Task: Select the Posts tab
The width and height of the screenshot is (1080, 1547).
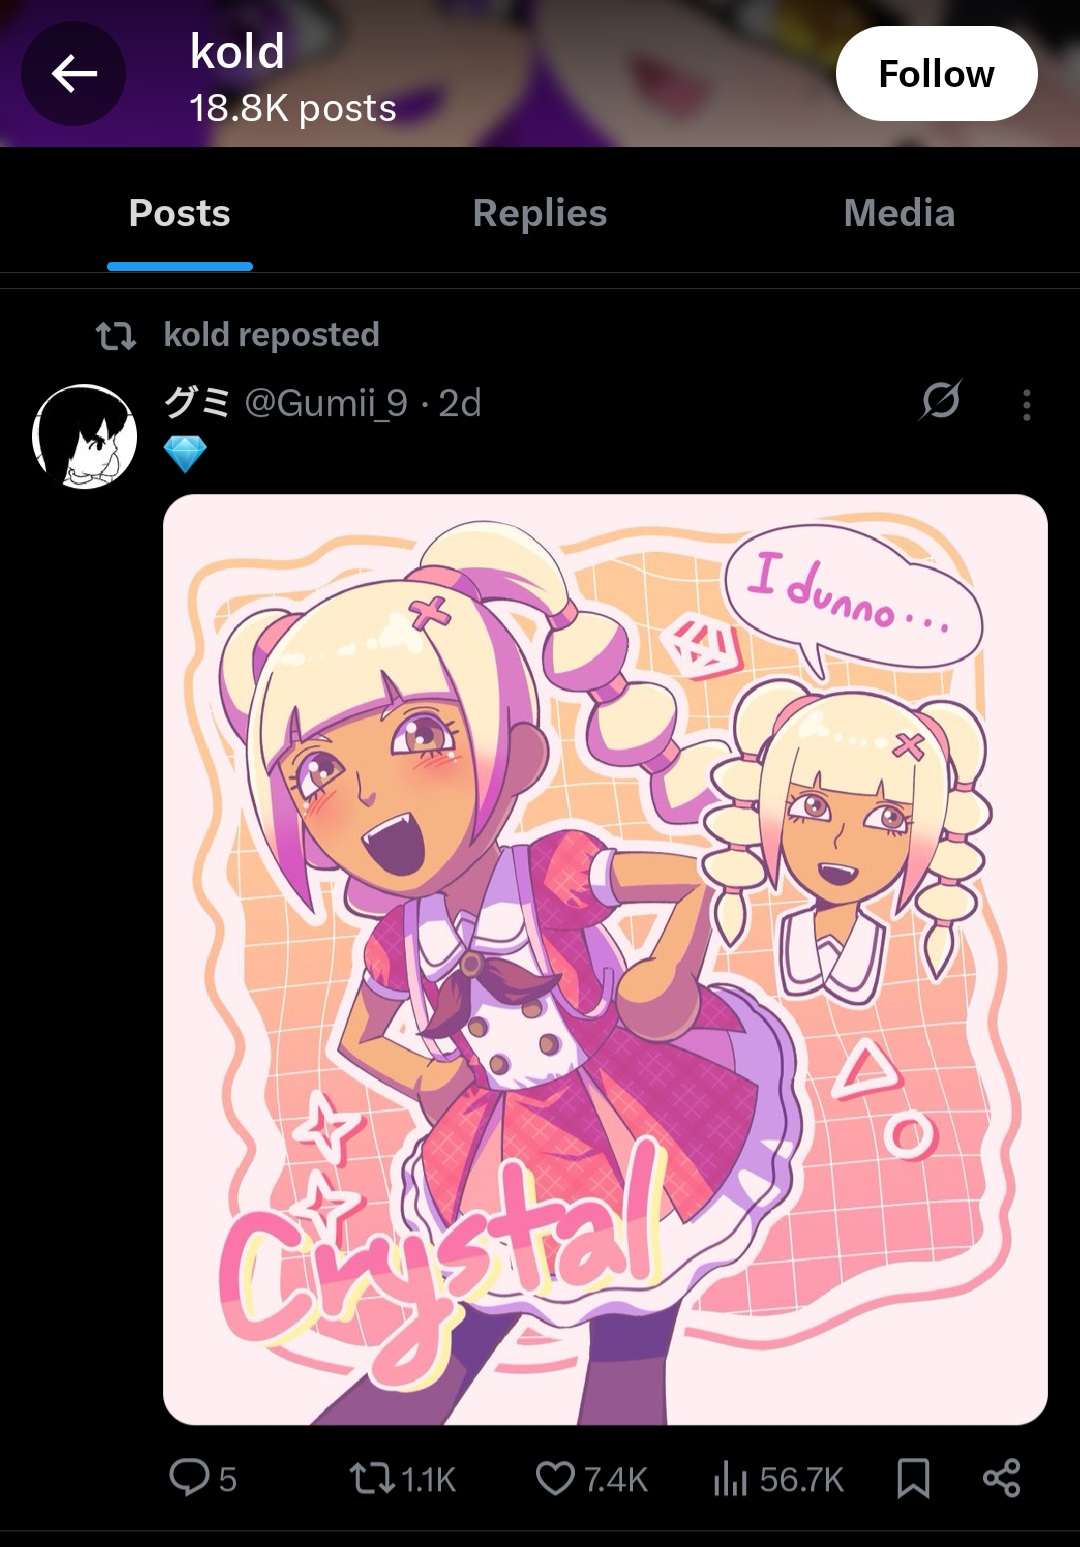Action: tap(180, 213)
